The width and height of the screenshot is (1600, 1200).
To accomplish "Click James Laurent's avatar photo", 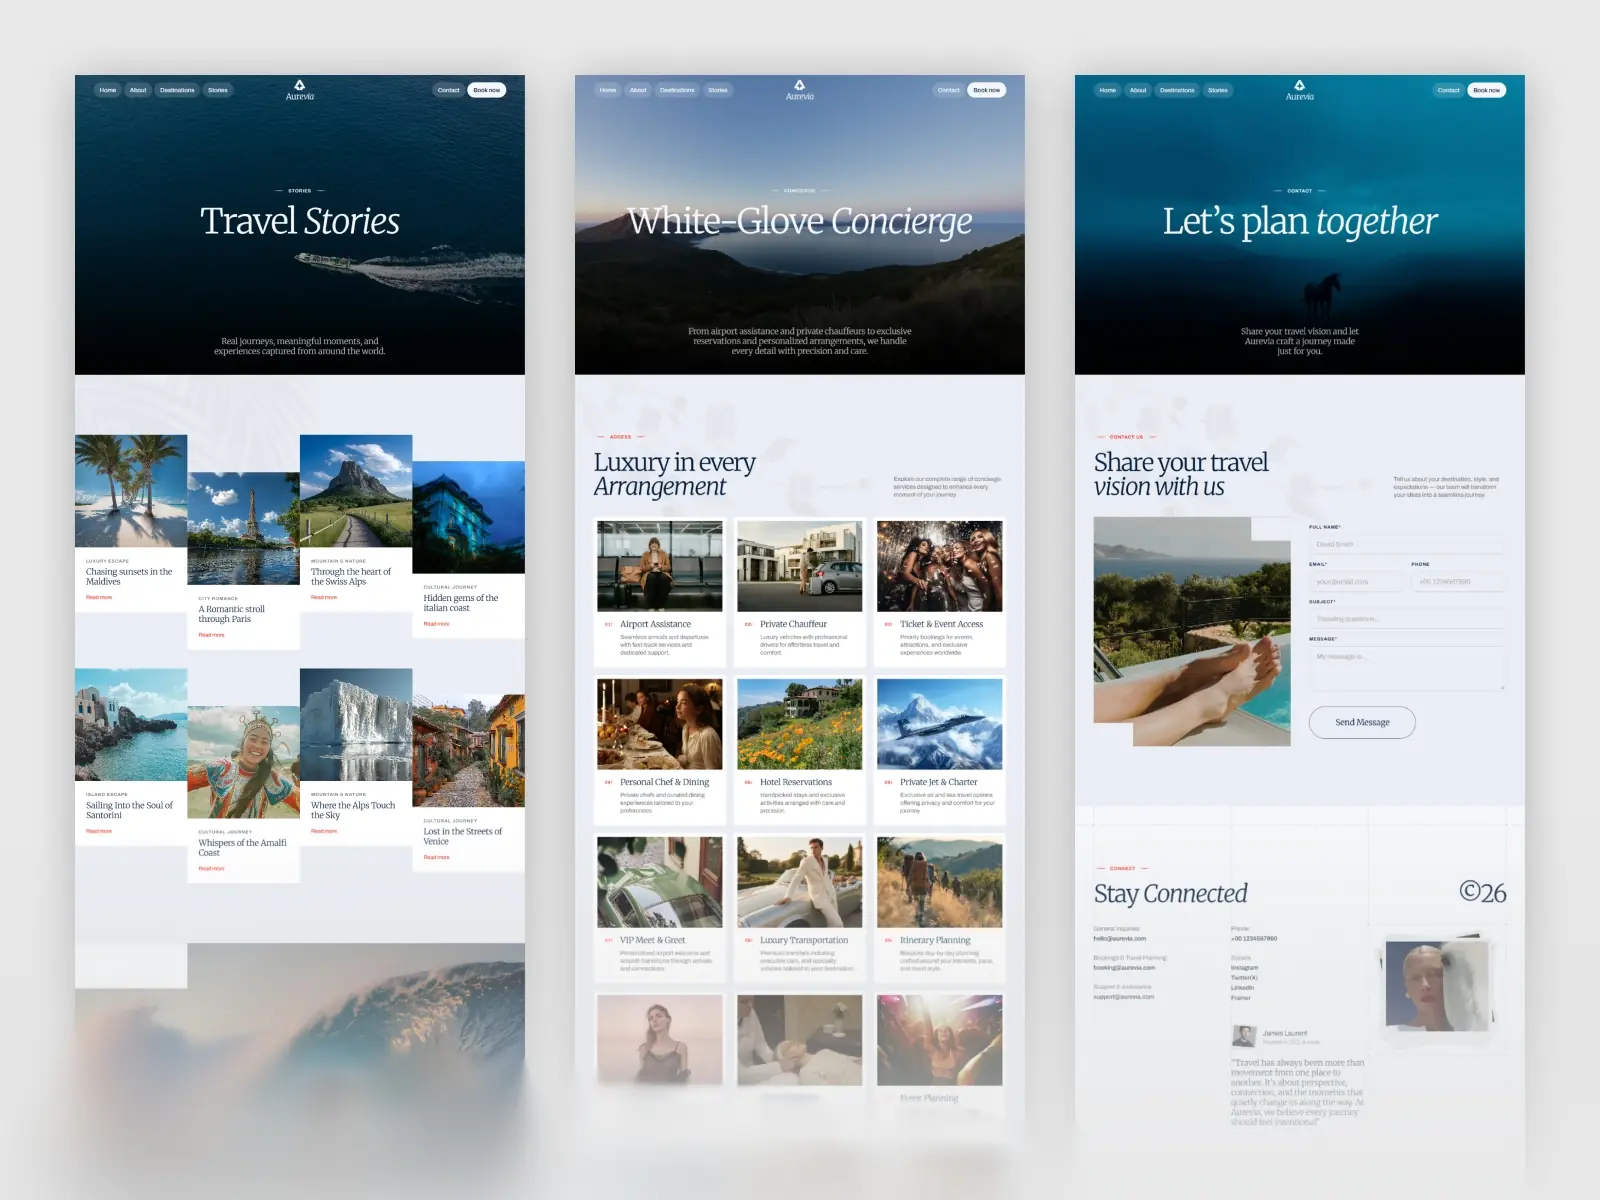I will (1244, 1036).
